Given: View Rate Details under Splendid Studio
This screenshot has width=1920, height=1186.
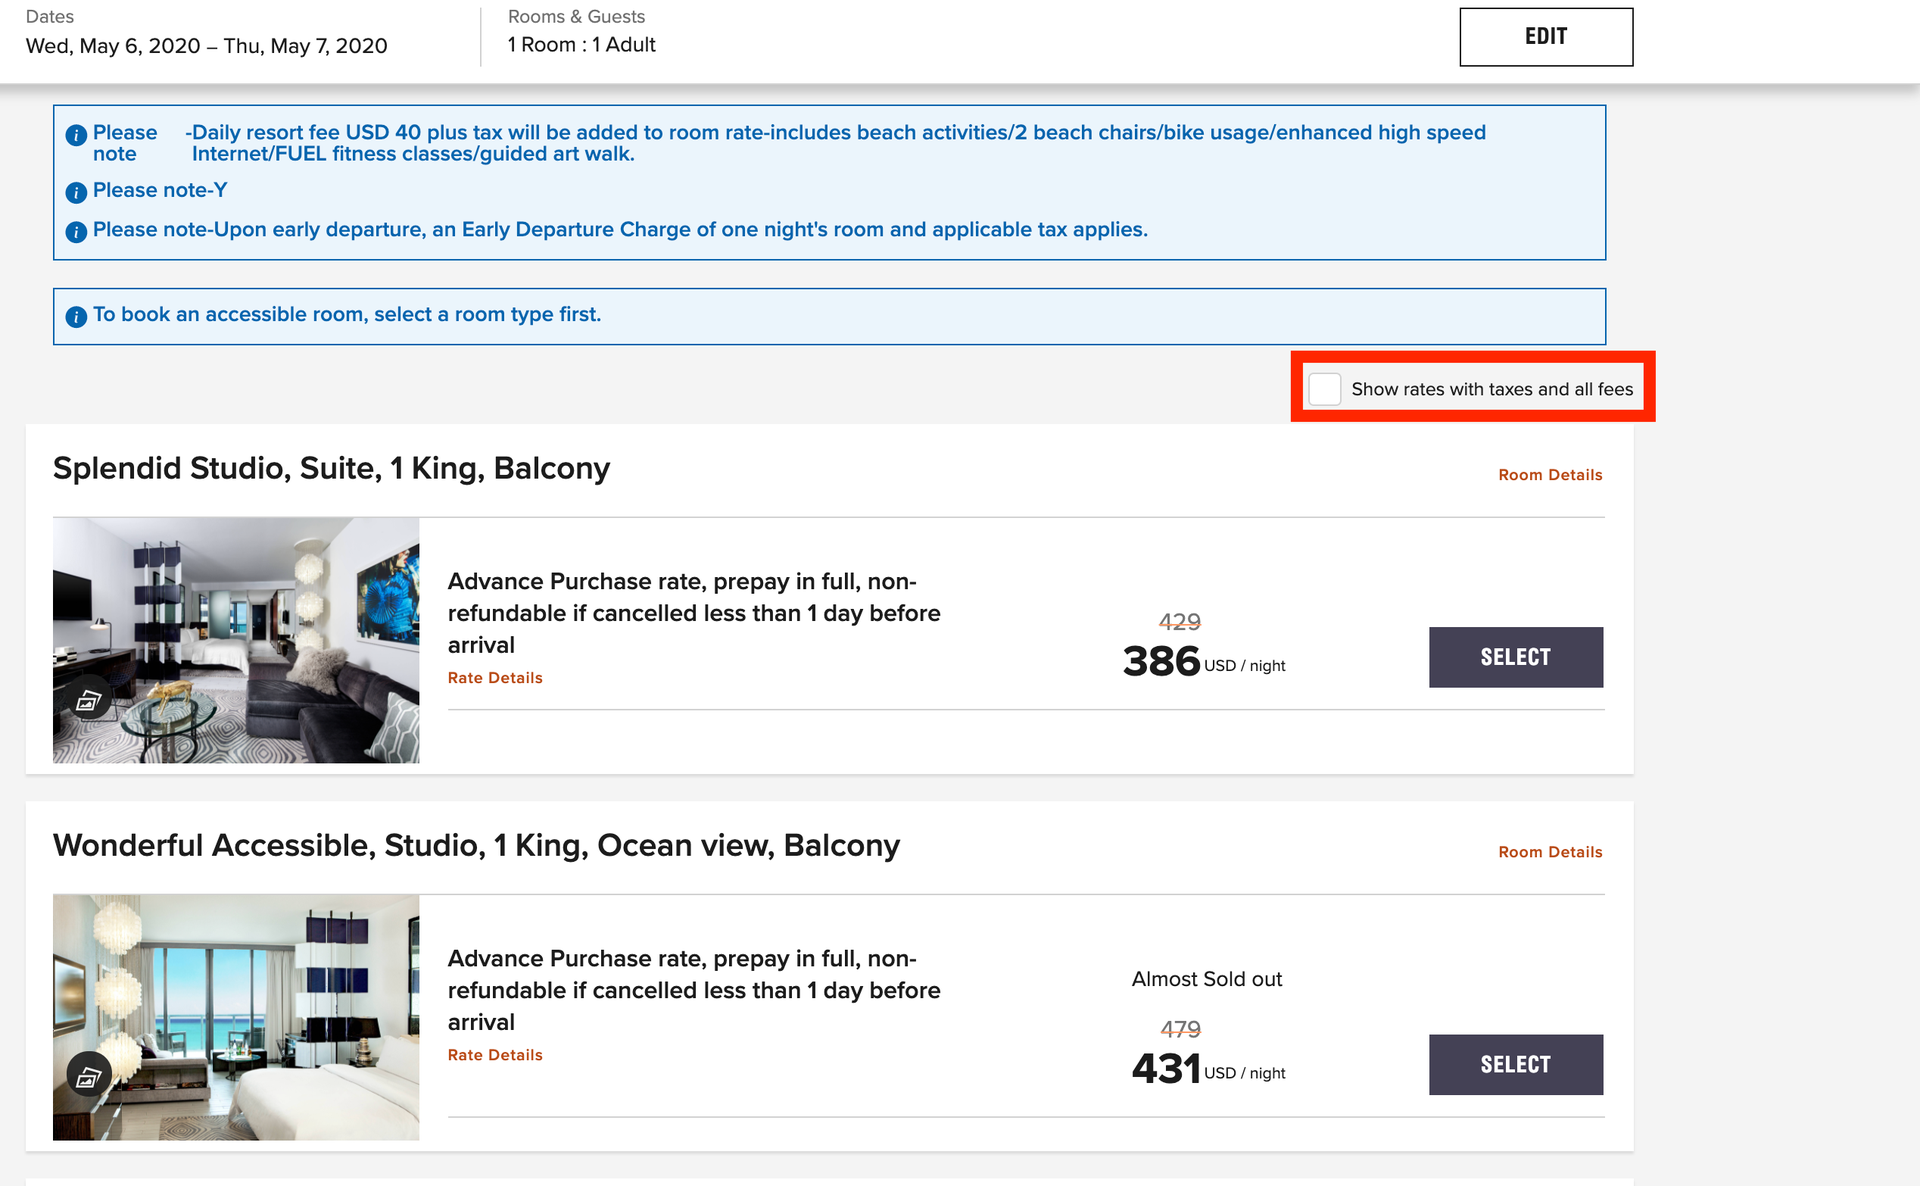Looking at the screenshot, I should (x=494, y=677).
